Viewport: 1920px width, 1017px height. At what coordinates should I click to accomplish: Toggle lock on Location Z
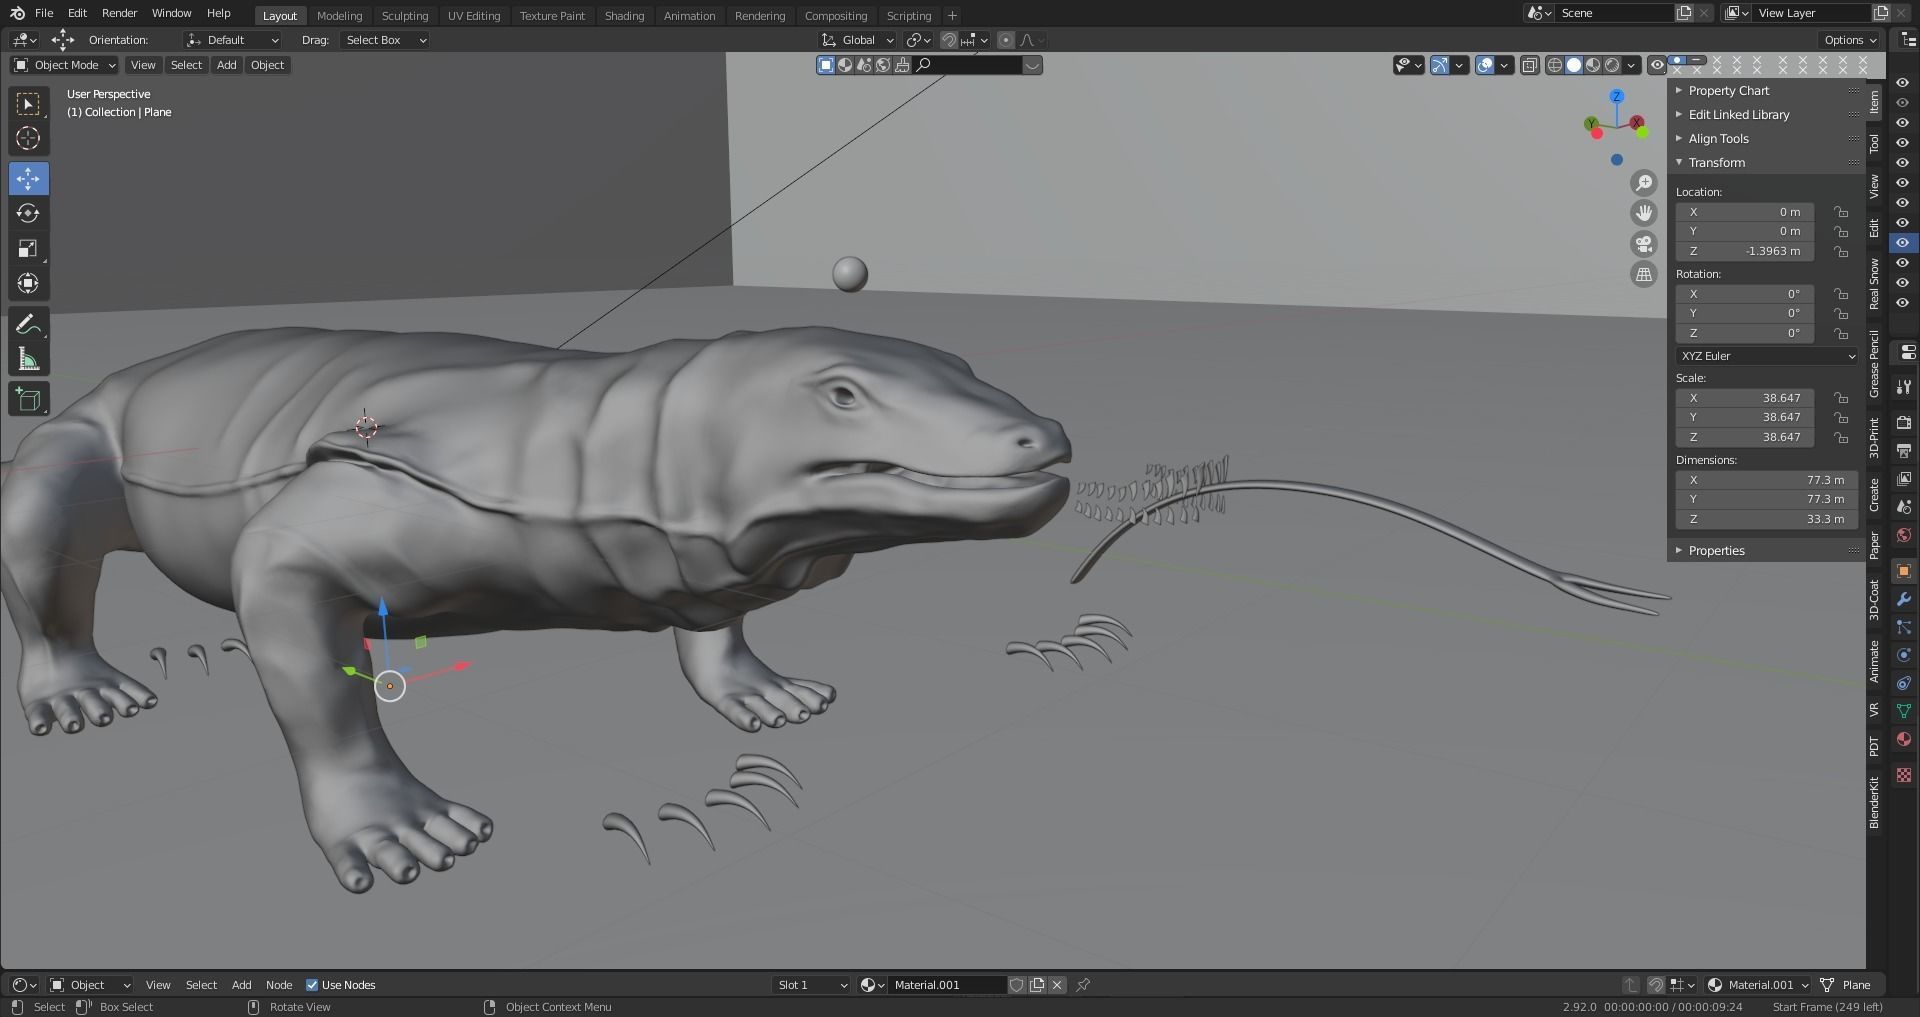pos(1841,251)
